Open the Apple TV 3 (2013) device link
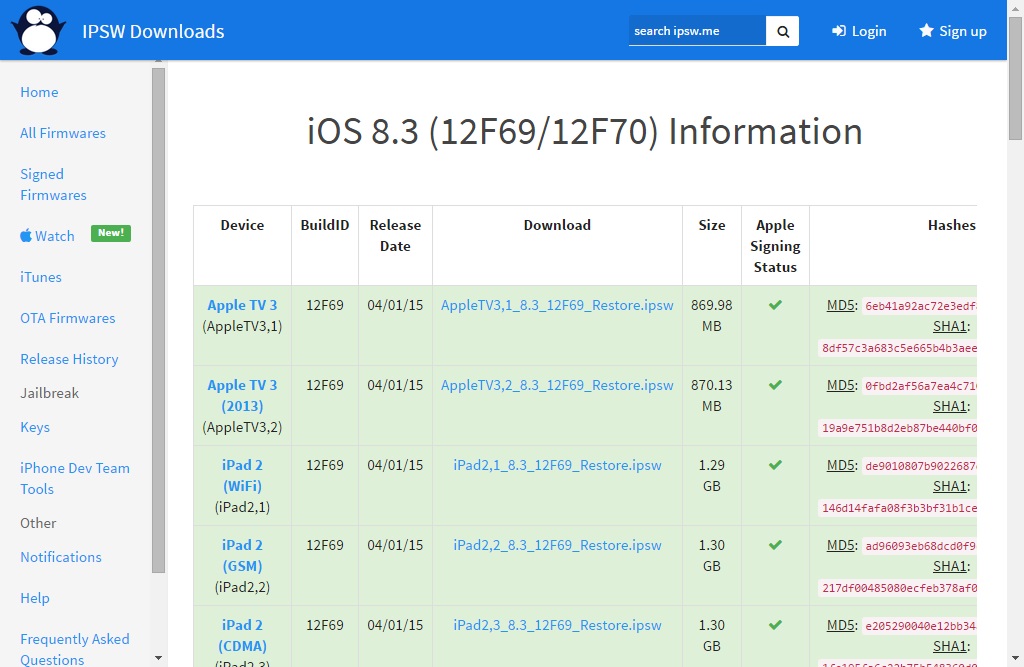 point(242,395)
